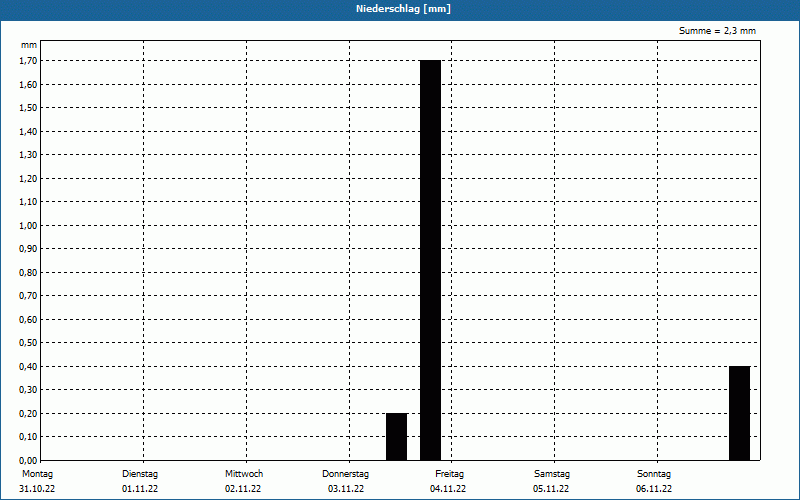Click the 'Freitag' day label
Image resolution: width=800 pixels, height=500 pixels.
coord(449,474)
